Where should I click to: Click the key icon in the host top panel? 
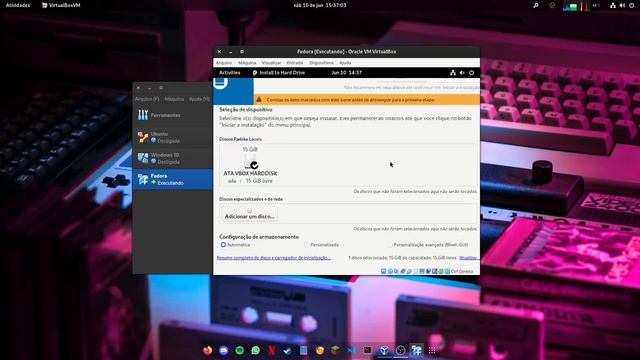(x=536, y=5)
